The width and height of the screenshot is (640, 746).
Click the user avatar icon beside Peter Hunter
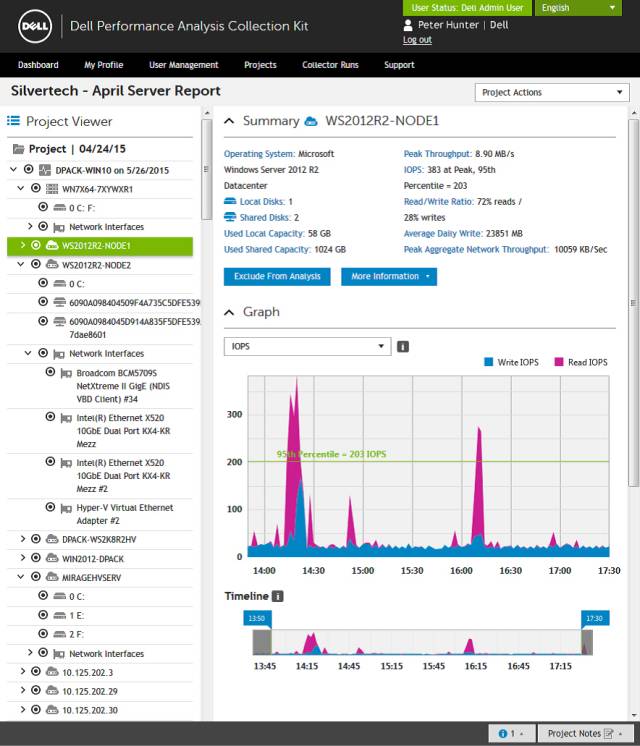[x=408, y=25]
